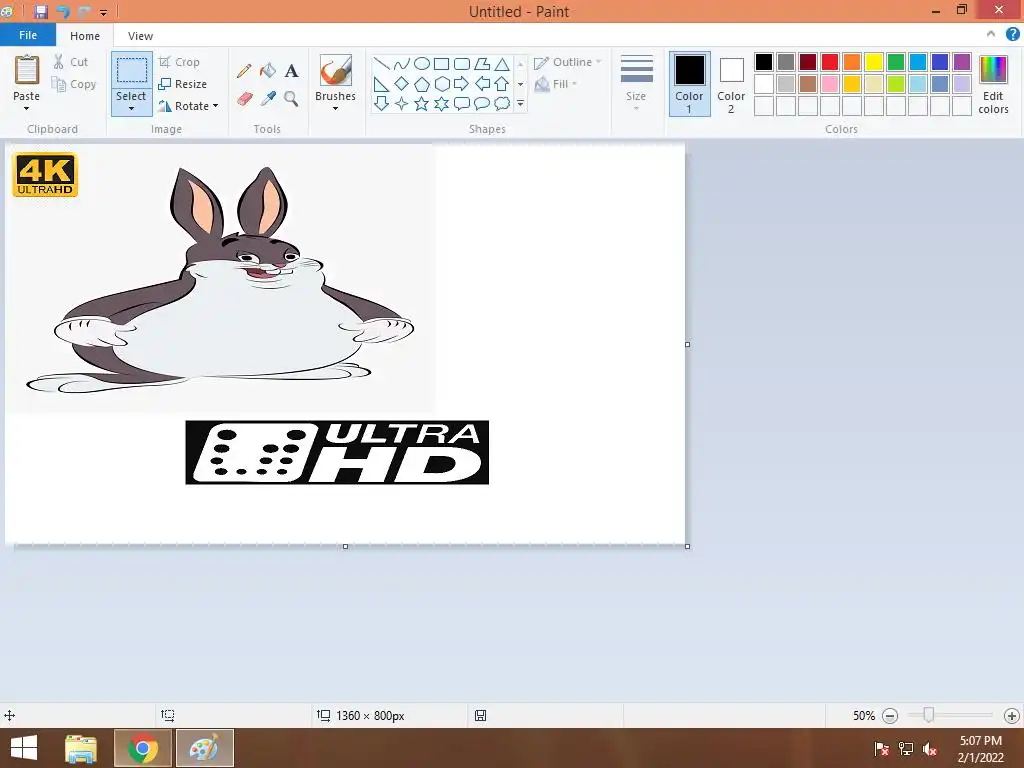Image resolution: width=1024 pixels, height=768 pixels.
Task: Expand the Rotate dropdown
Action: pos(216,106)
